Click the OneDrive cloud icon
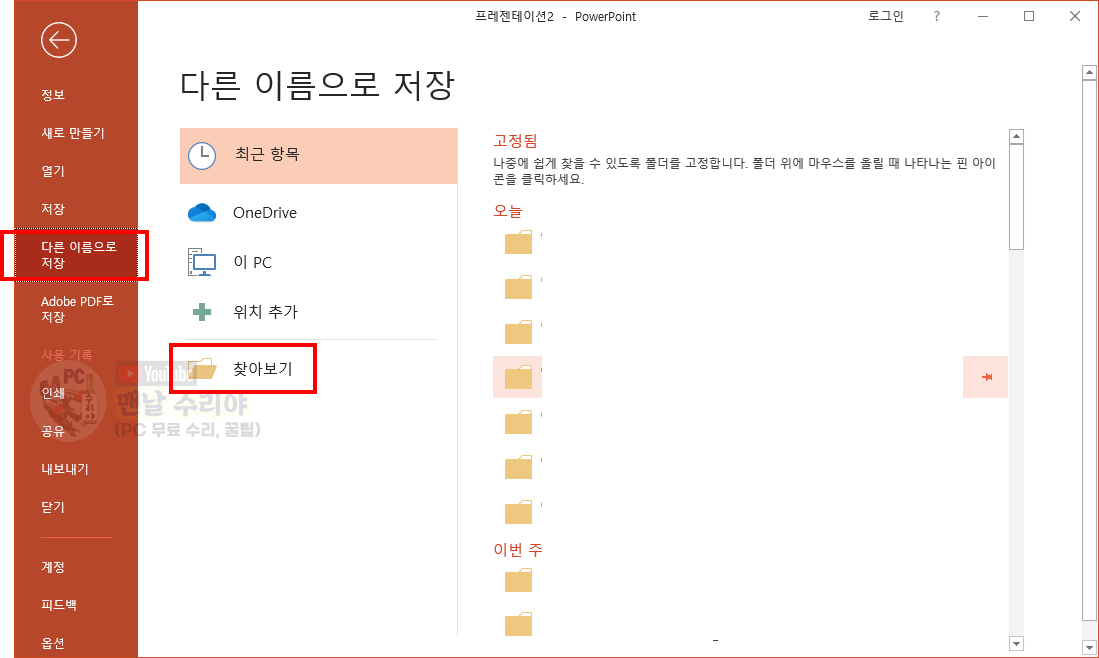1099x658 pixels. (202, 212)
